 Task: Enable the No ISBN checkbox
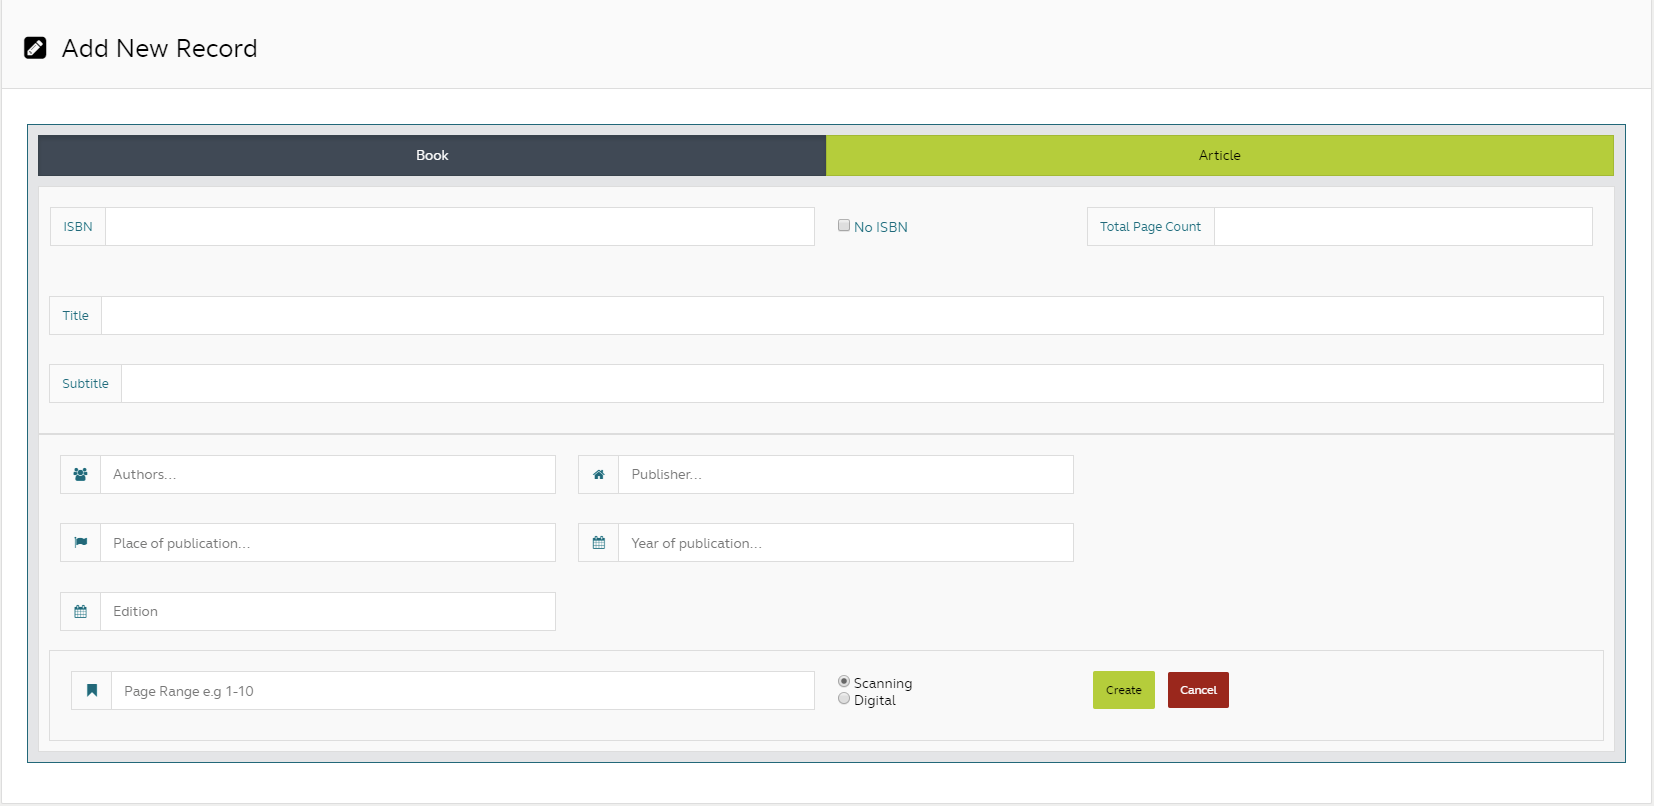[x=844, y=226]
